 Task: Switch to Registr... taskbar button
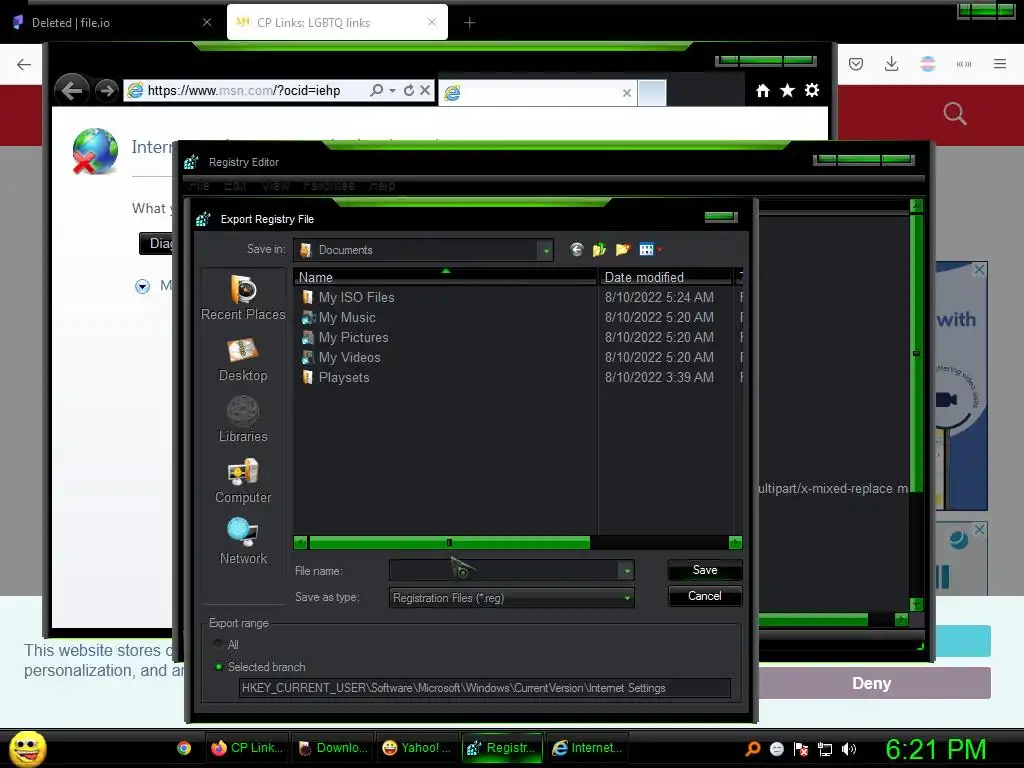click(502, 748)
